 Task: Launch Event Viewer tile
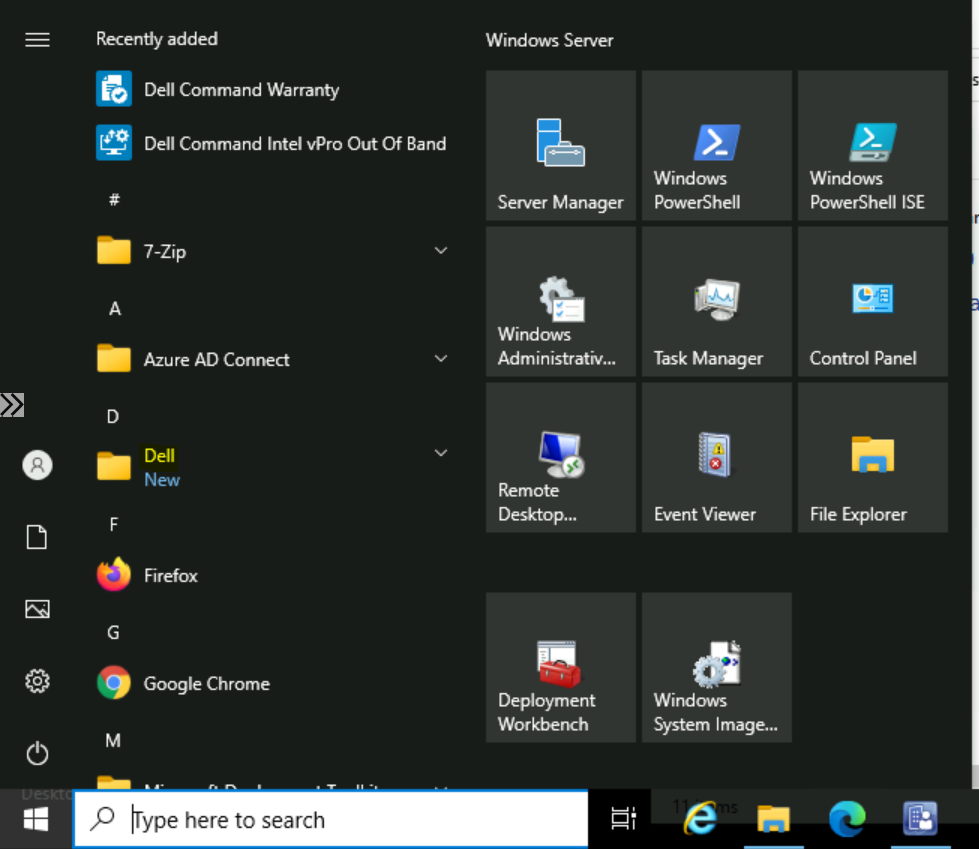tap(717, 458)
